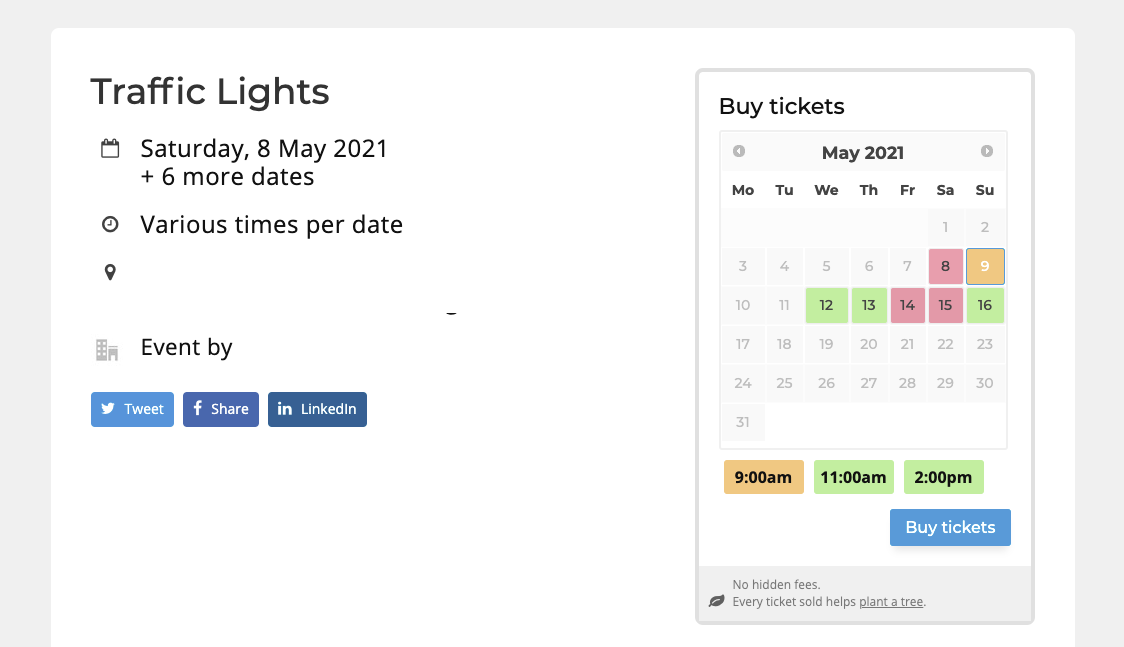Click the calendar icon beside the date
1124x647 pixels.
[110, 148]
